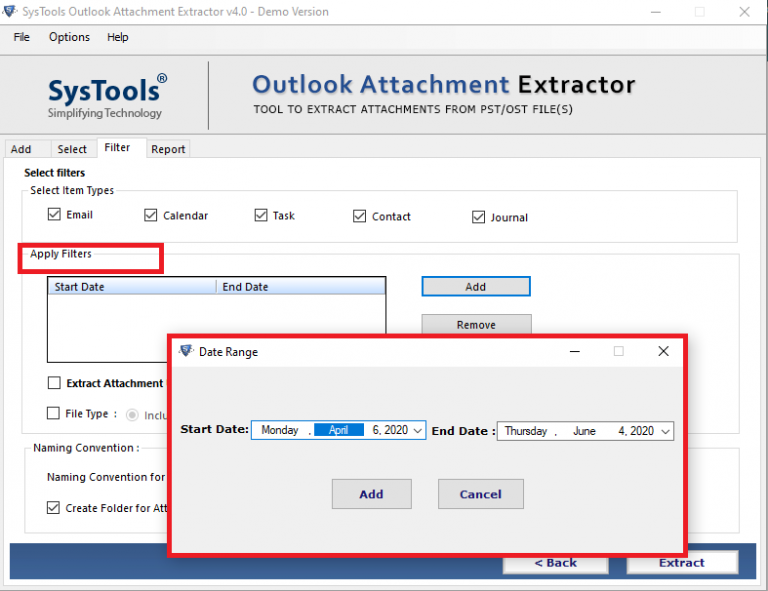Toggle the Calendar checkbox
Screen dimensions: 768x591
point(151,215)
